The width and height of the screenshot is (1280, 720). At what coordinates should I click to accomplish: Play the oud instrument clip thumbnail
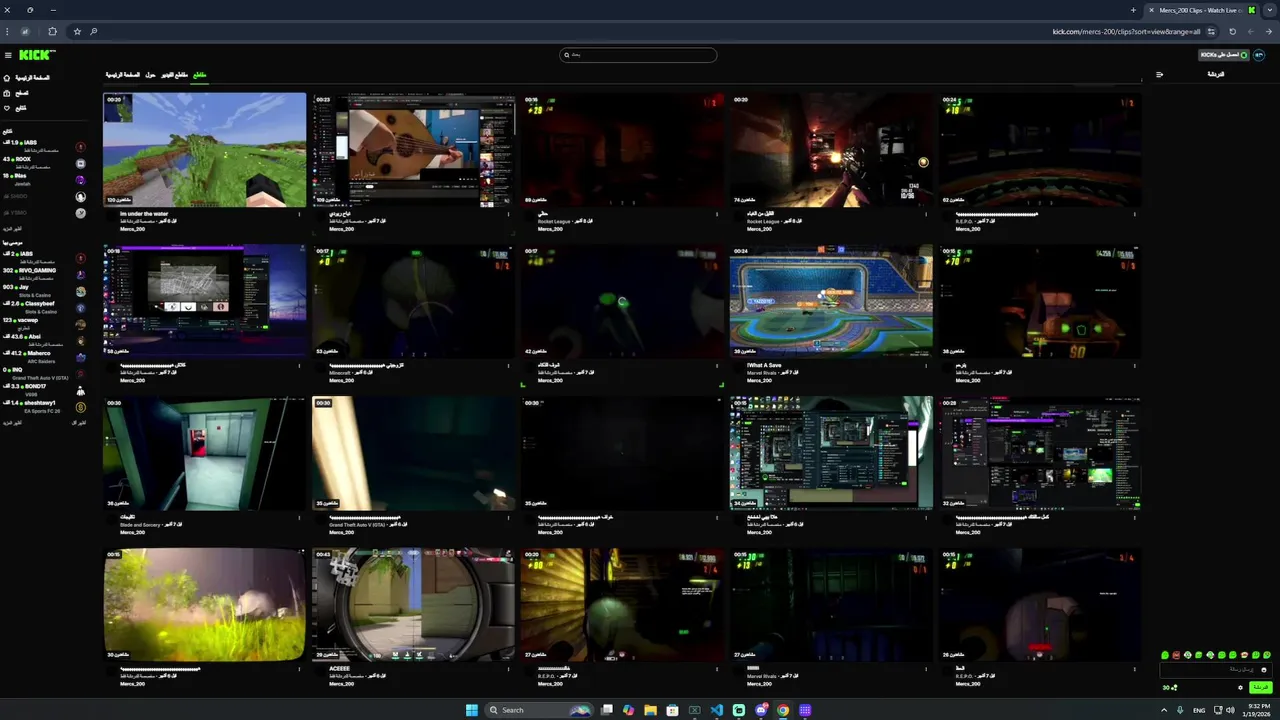pos(414,150)
